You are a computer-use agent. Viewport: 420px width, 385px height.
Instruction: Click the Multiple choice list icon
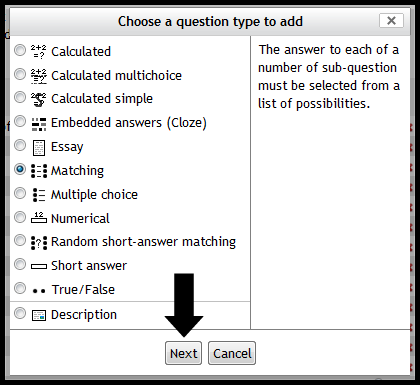click(x=39, y=195)
